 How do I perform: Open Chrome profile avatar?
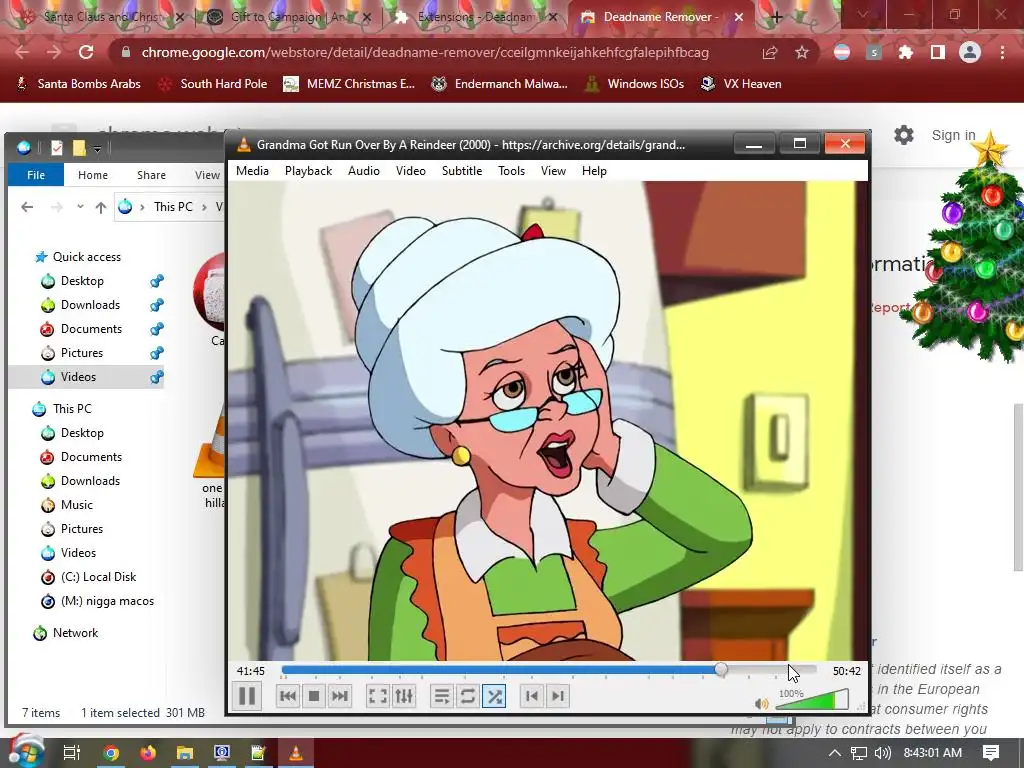[x=970, y=52]
